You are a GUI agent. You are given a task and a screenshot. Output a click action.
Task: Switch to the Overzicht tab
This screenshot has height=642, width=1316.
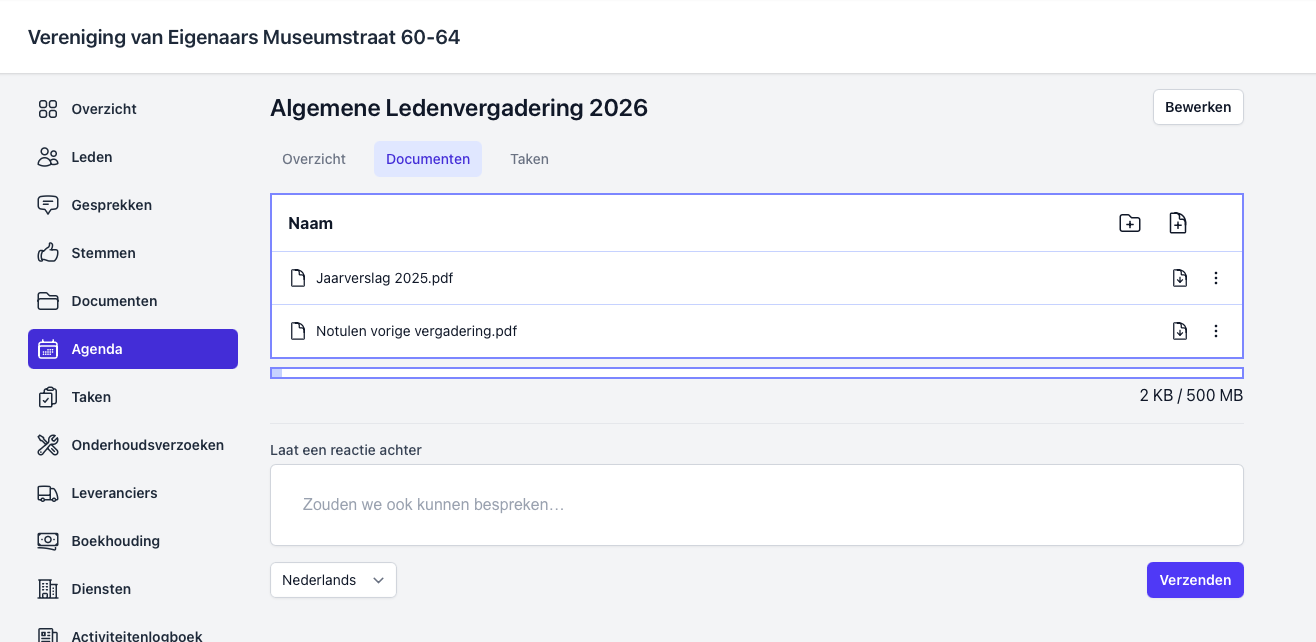coord(314,159)
